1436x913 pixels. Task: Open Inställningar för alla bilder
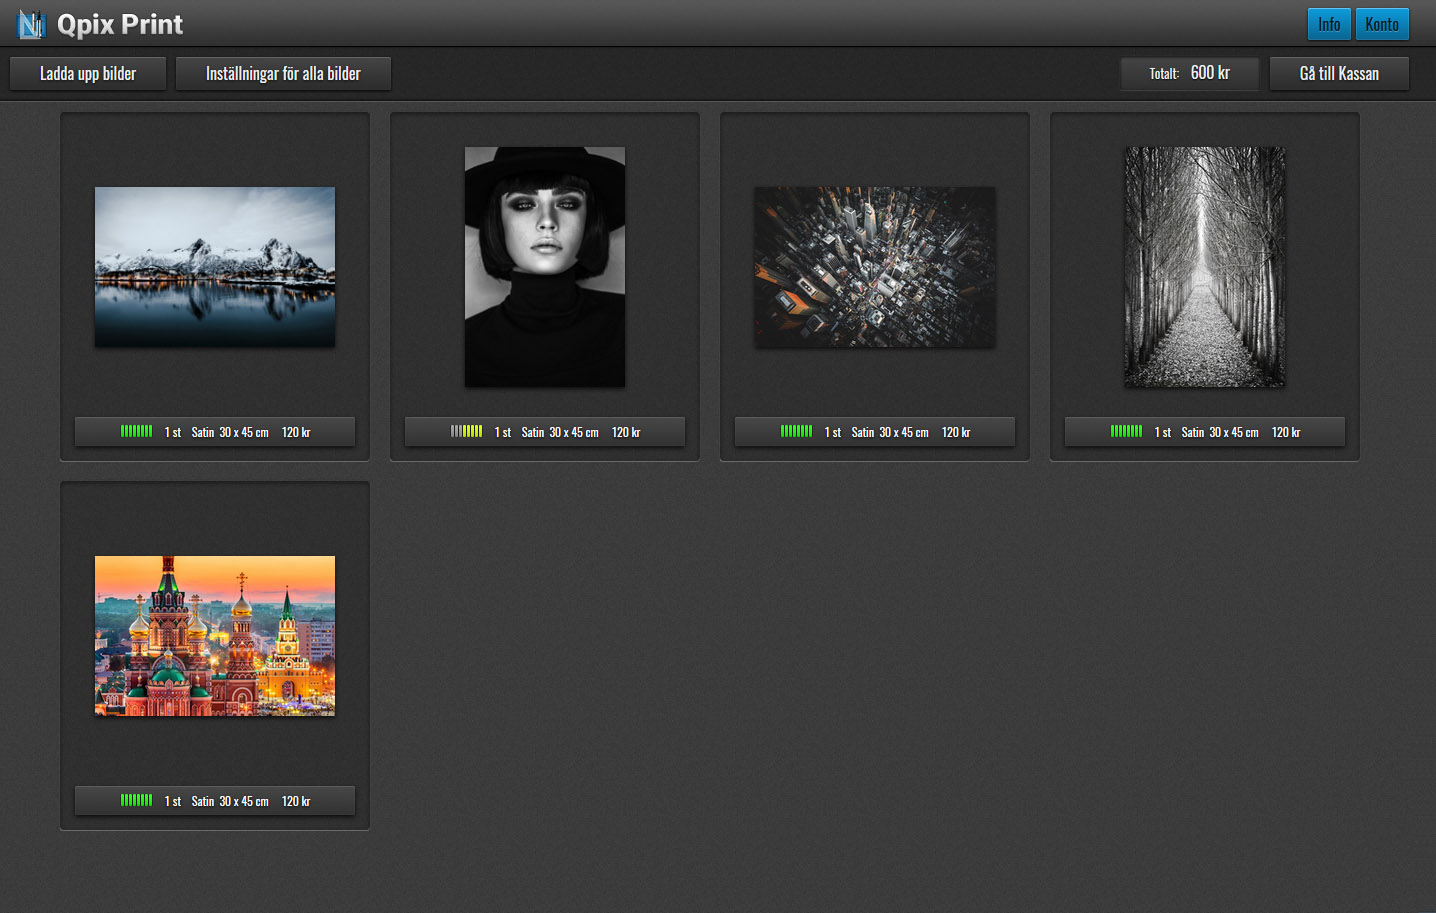click(283, 73)
